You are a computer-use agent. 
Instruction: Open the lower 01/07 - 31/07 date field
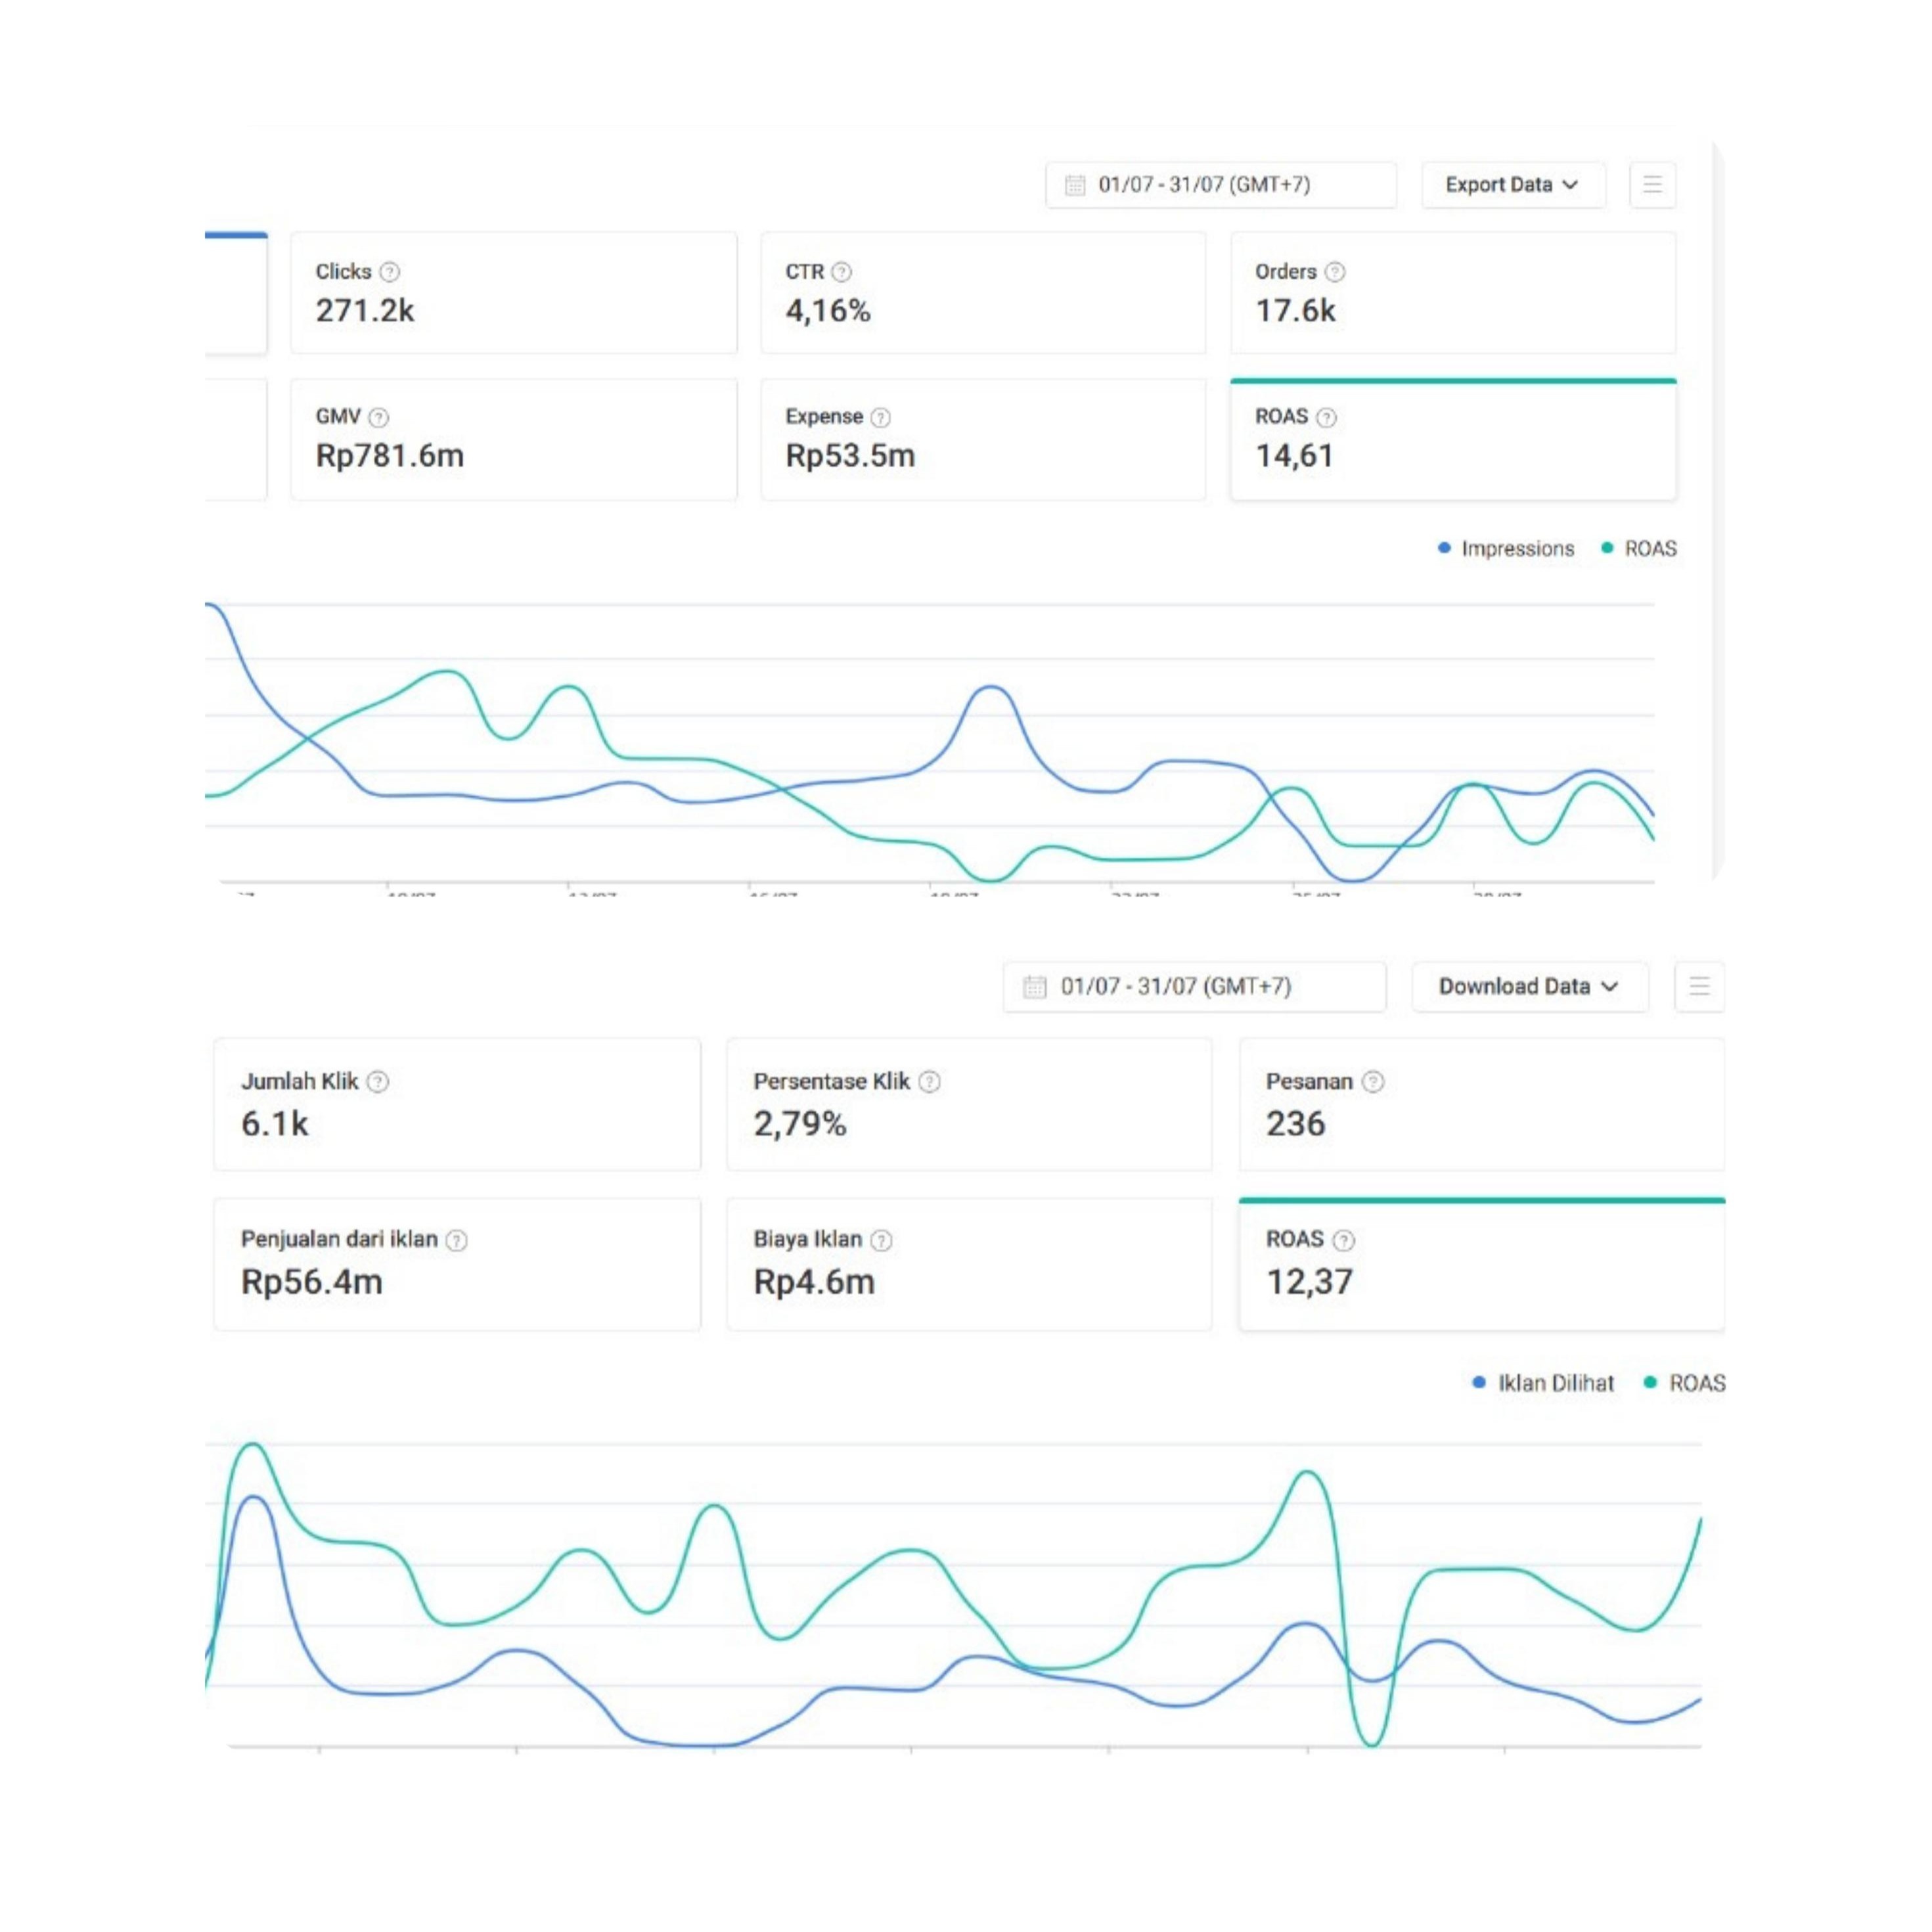point(1194,987)
